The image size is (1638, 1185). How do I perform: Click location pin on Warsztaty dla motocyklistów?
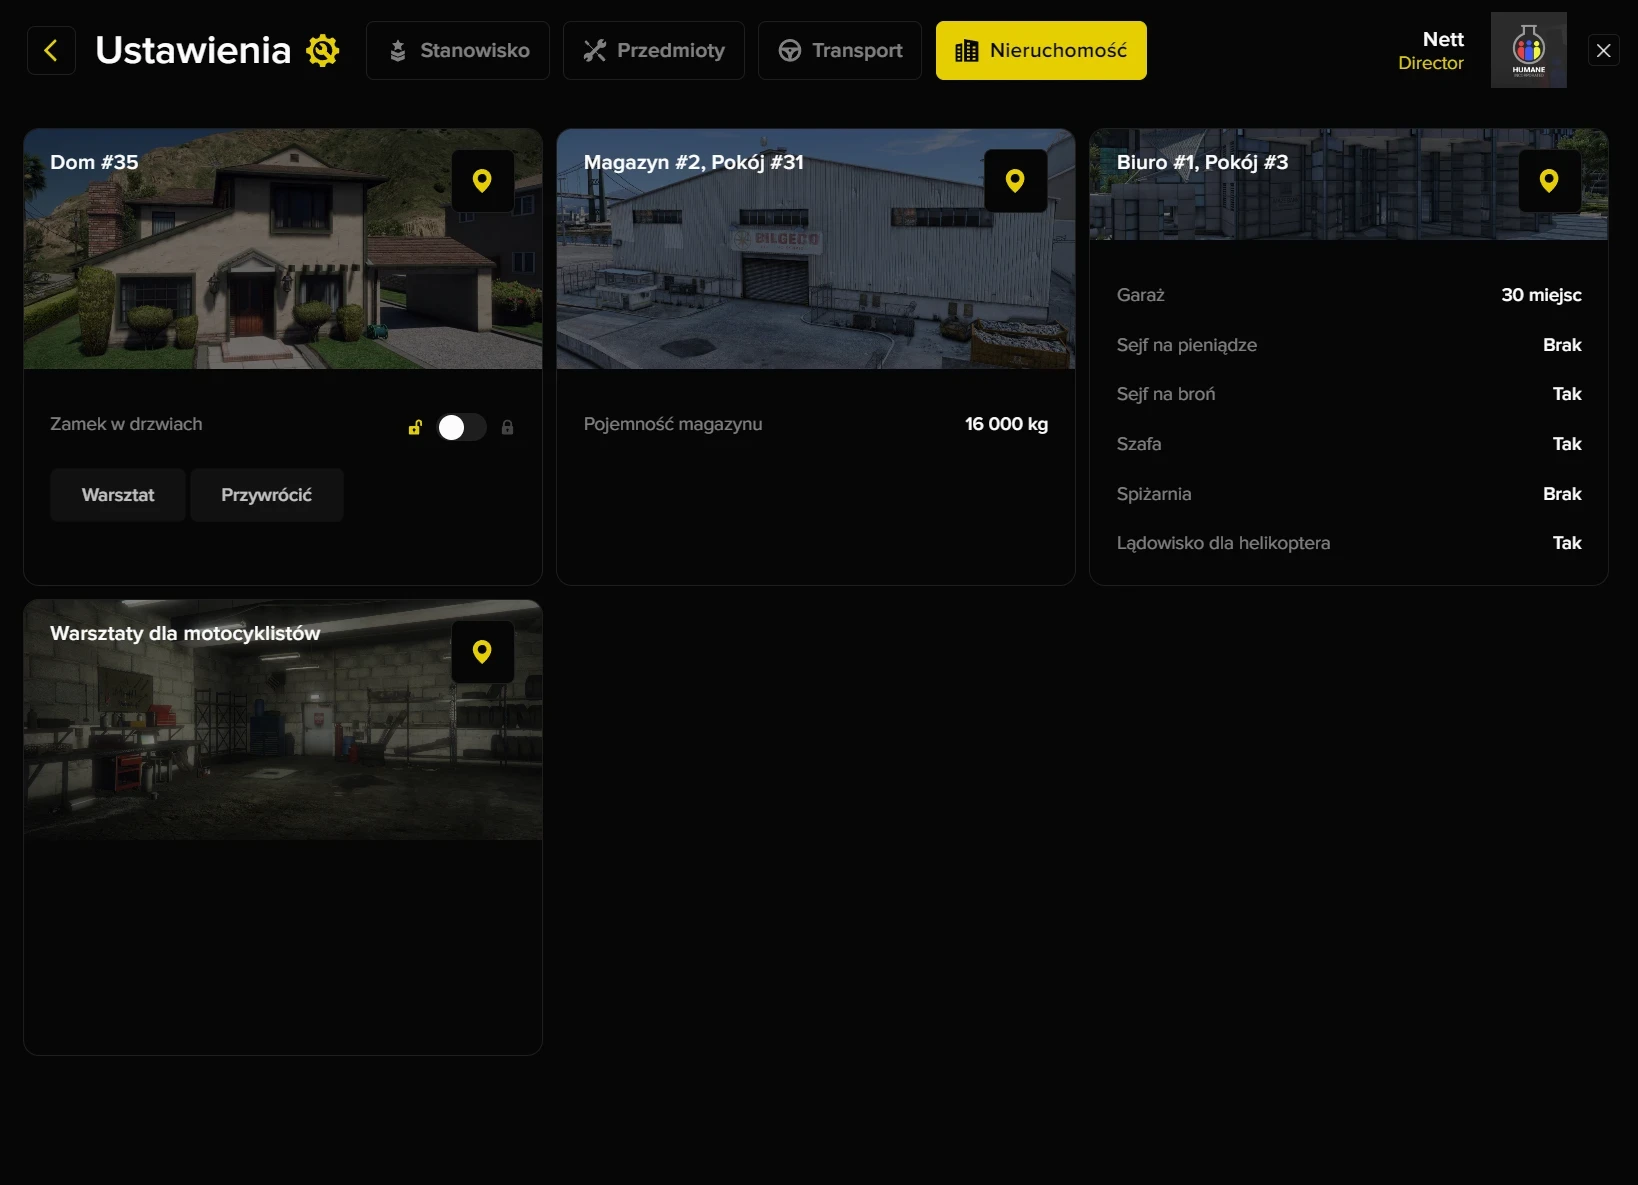[x=482, y=652]
